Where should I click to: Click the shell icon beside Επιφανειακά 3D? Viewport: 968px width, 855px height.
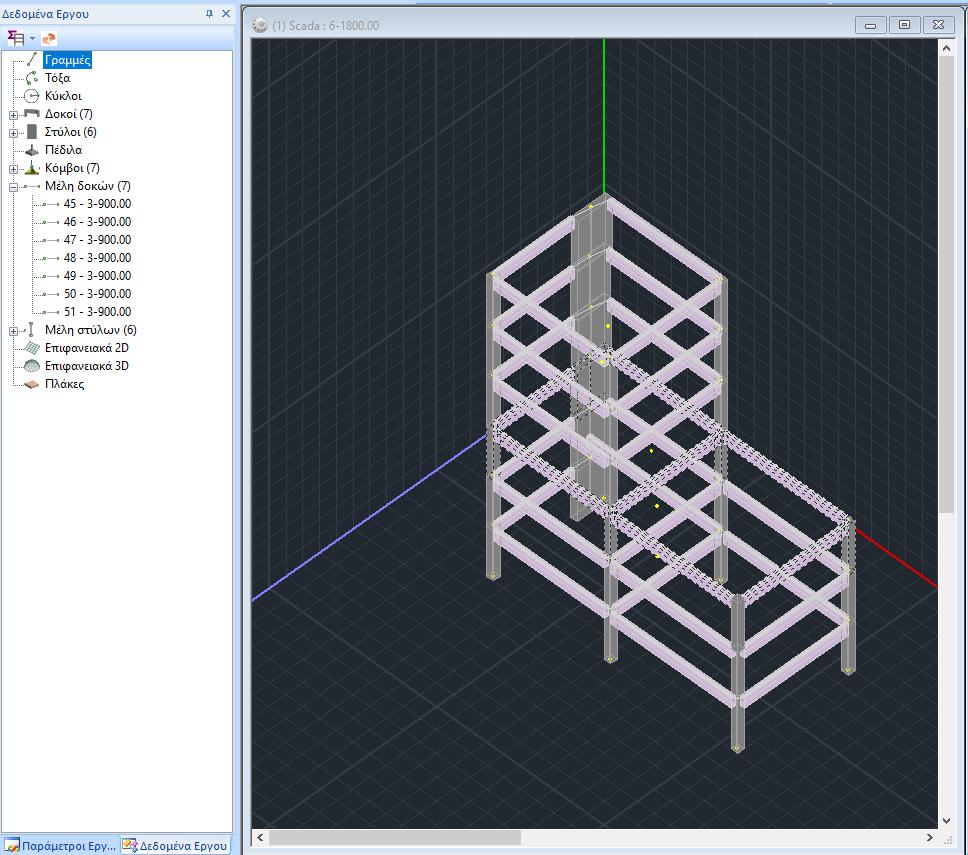click(x=32, y=366)
